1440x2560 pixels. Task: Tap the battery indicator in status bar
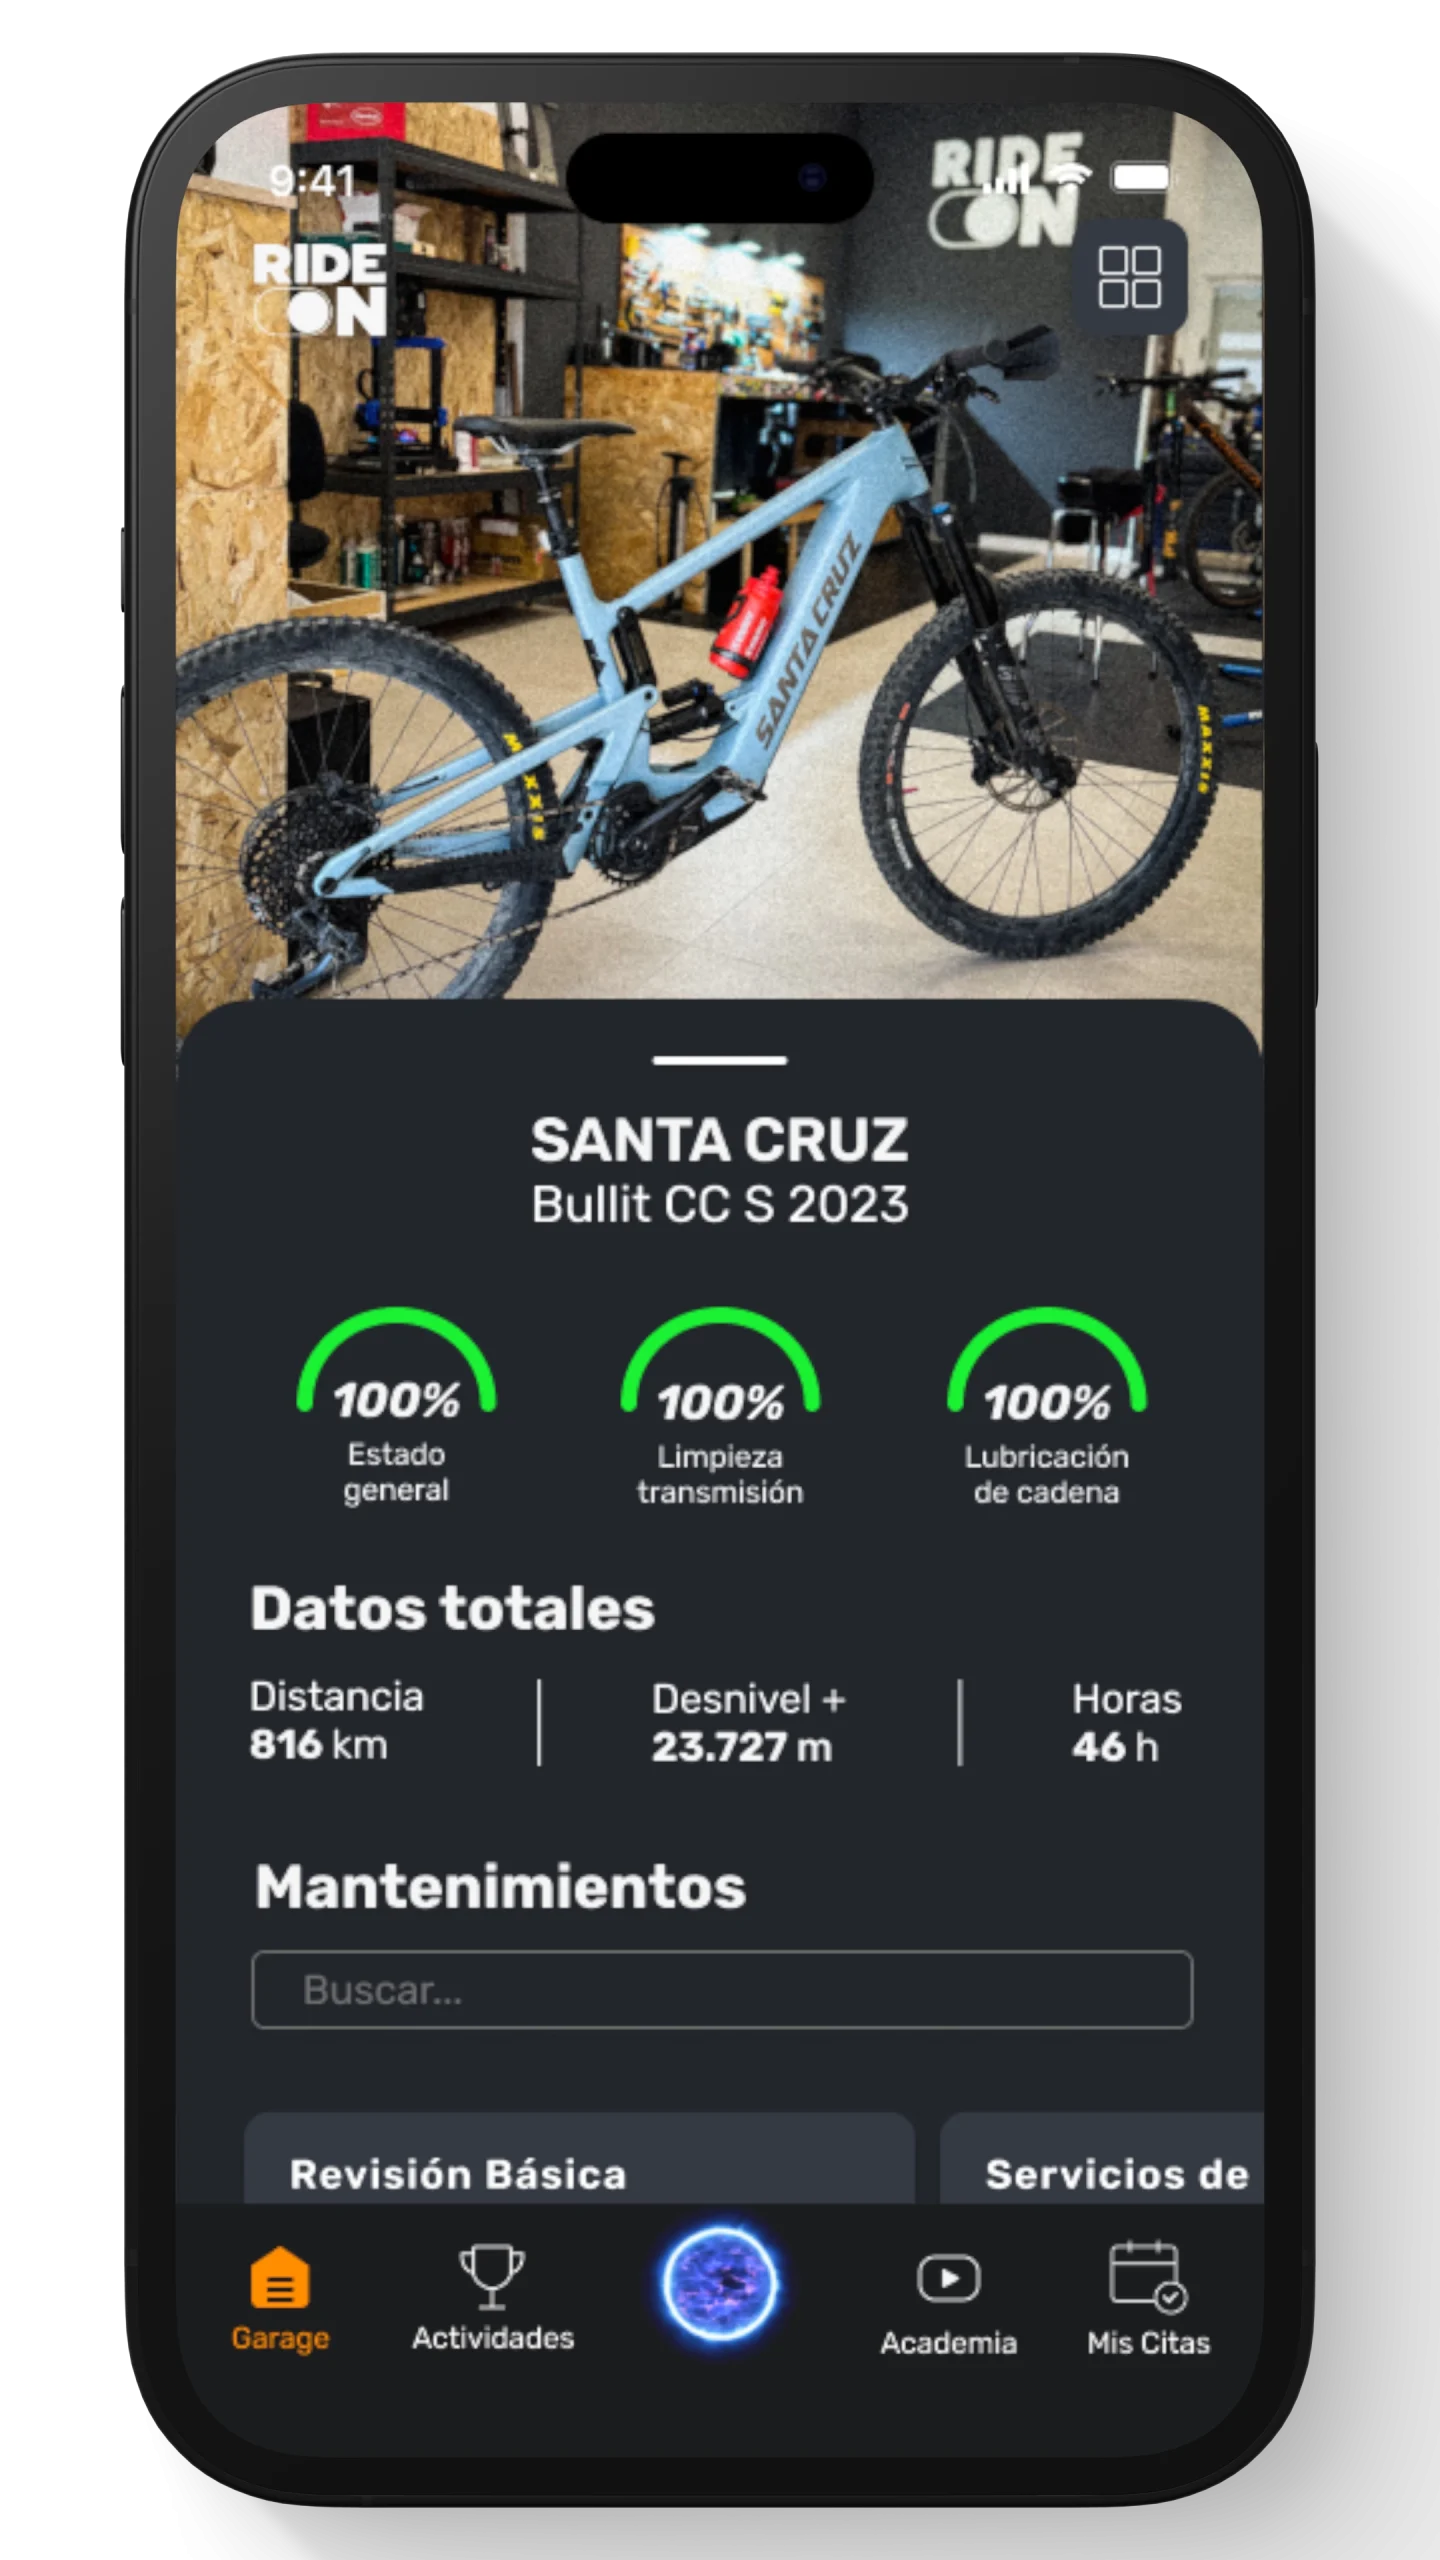1141,178
